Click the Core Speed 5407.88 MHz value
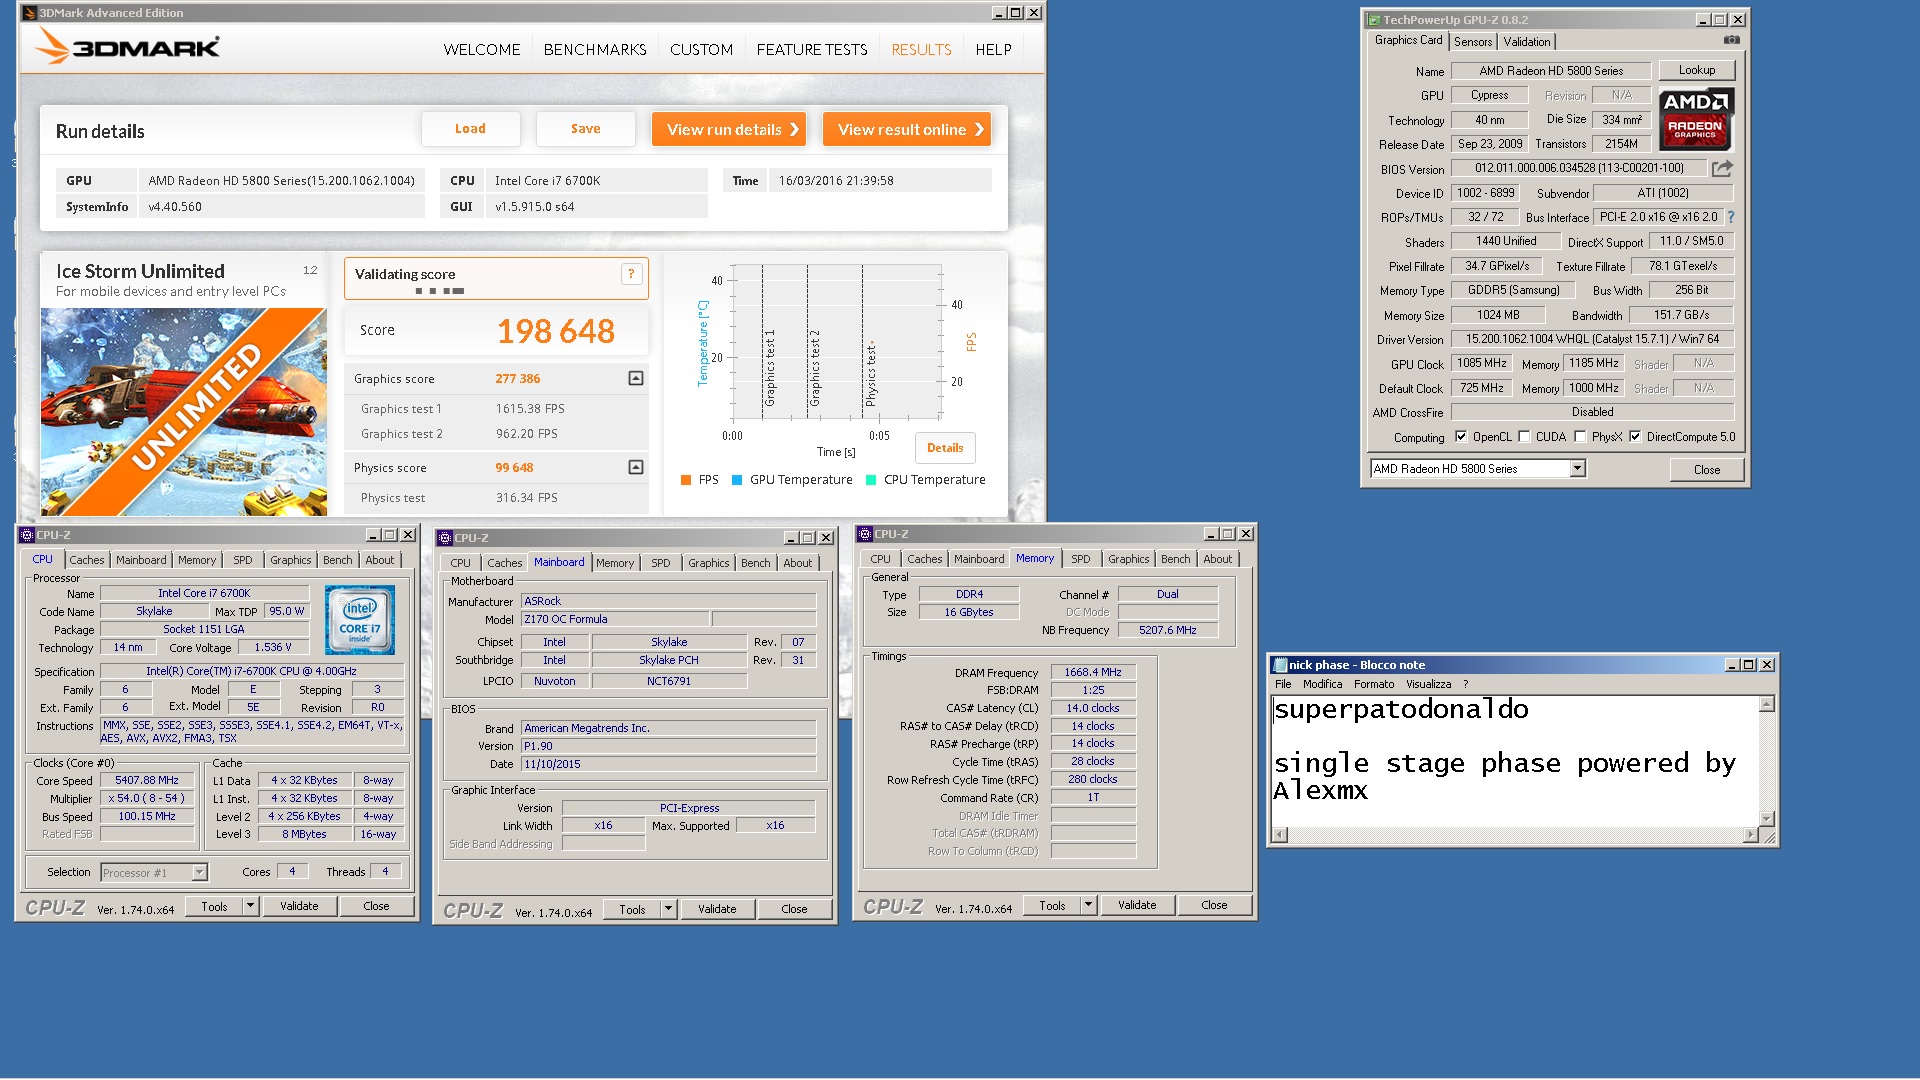This screenshot has height=1080, width=1920. tap(147, 780)
